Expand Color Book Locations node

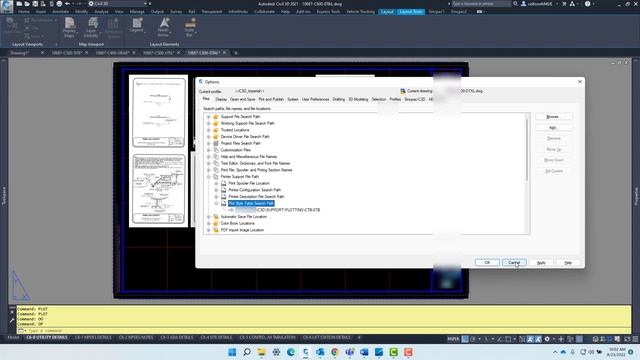click(x=209, y=223)
